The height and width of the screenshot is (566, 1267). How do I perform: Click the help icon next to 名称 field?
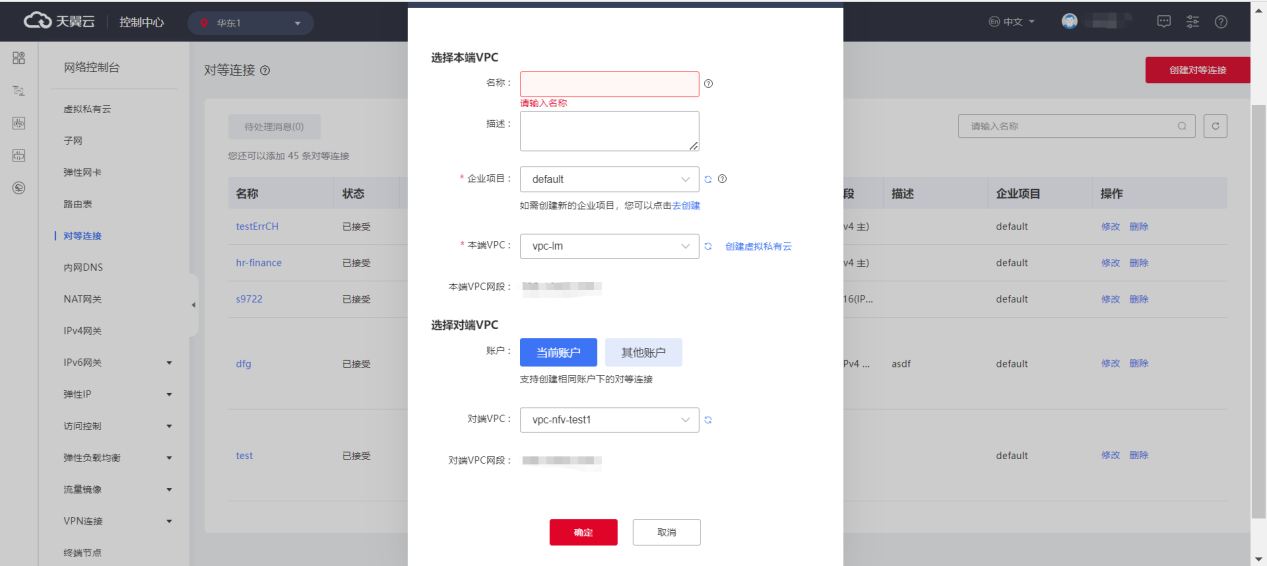click(708, 84)
